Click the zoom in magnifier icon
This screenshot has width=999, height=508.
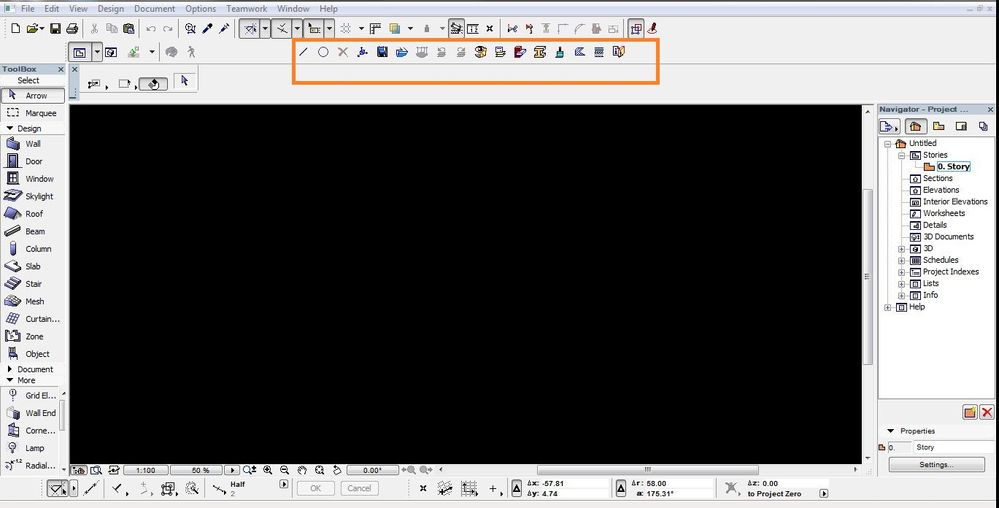pyautogui.click(x=268, y=470)
